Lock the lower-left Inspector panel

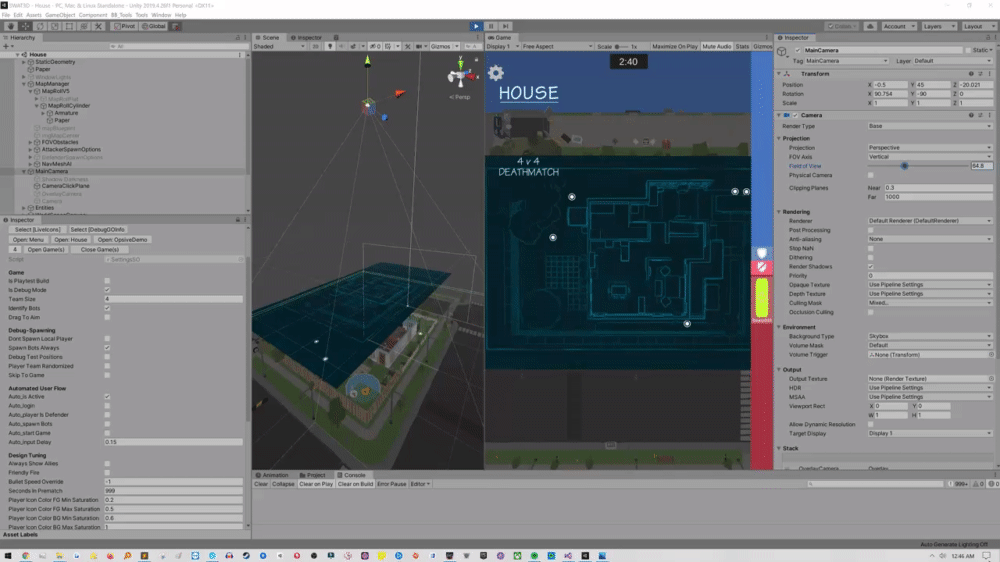(238, 219)
